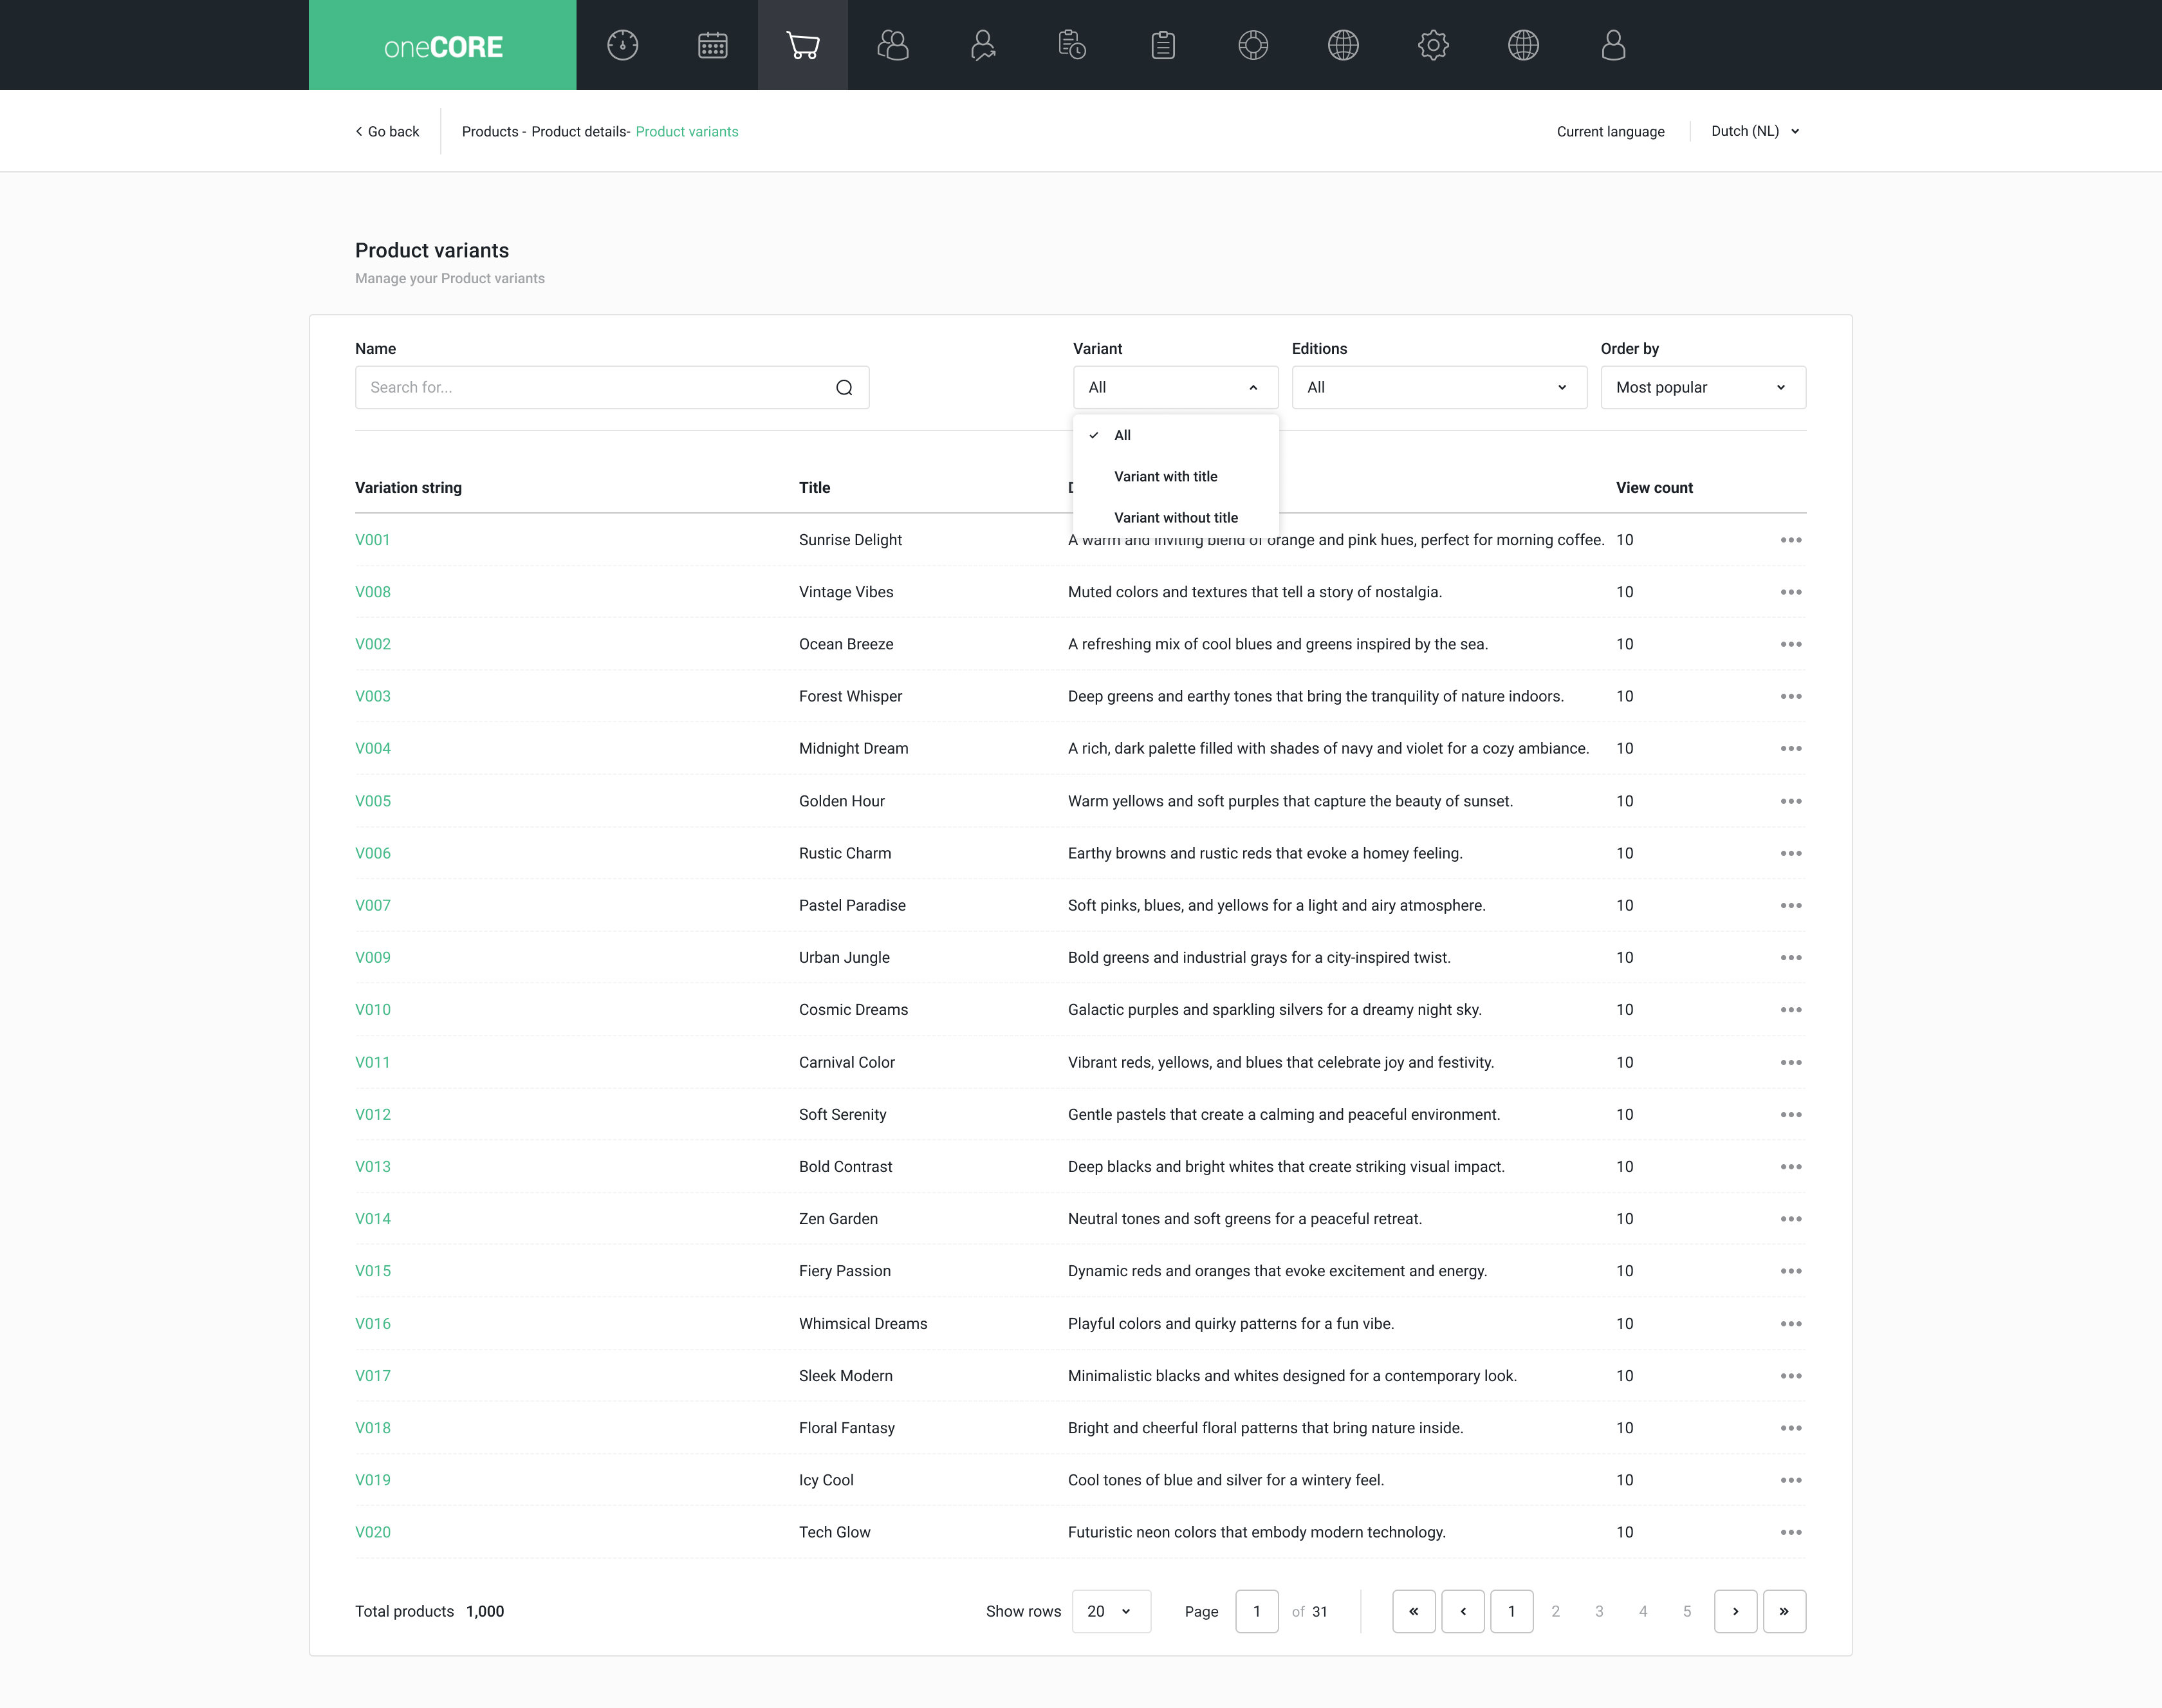This screenshot has width=2162, height=1708.
Task: Click the settings gear icon in navbar
Action: [x=1433, y=45]
